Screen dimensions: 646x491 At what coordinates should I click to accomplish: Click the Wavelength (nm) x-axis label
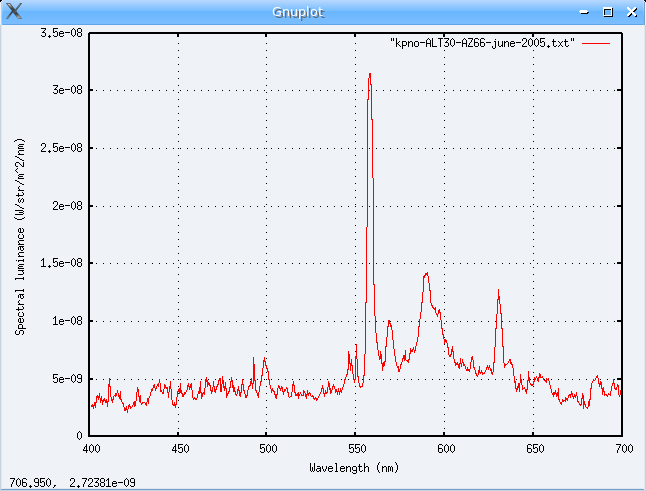point(355,467)
